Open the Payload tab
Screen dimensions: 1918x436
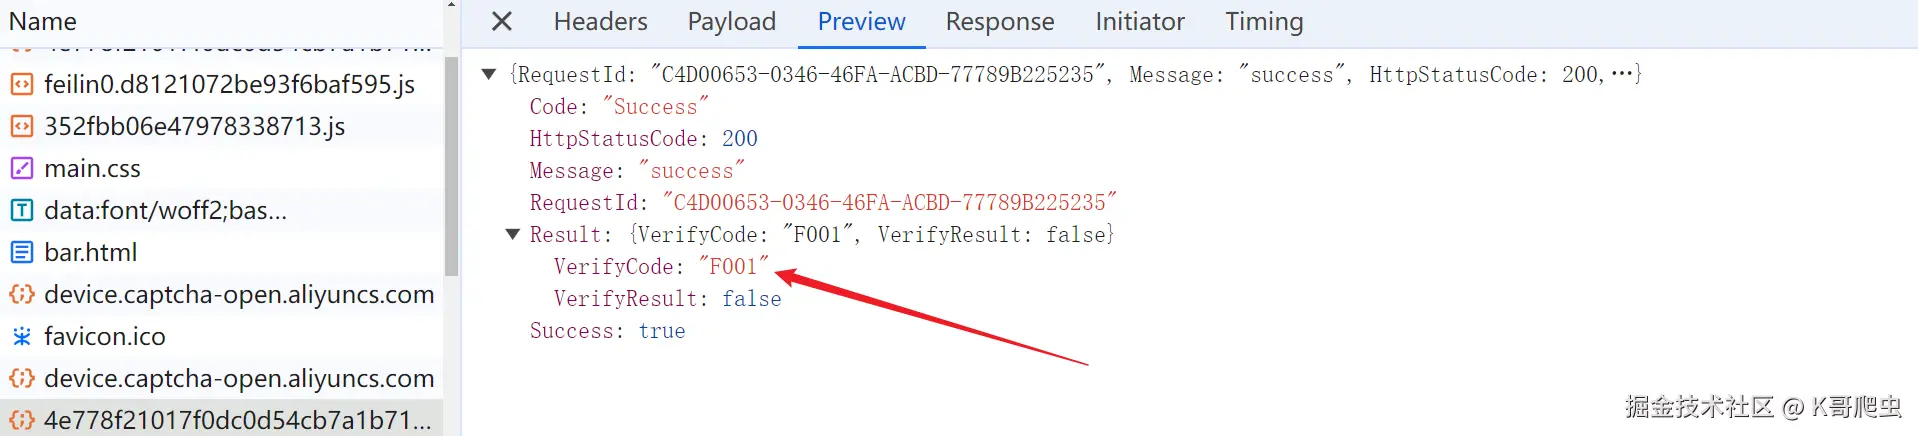pos(731,22)
